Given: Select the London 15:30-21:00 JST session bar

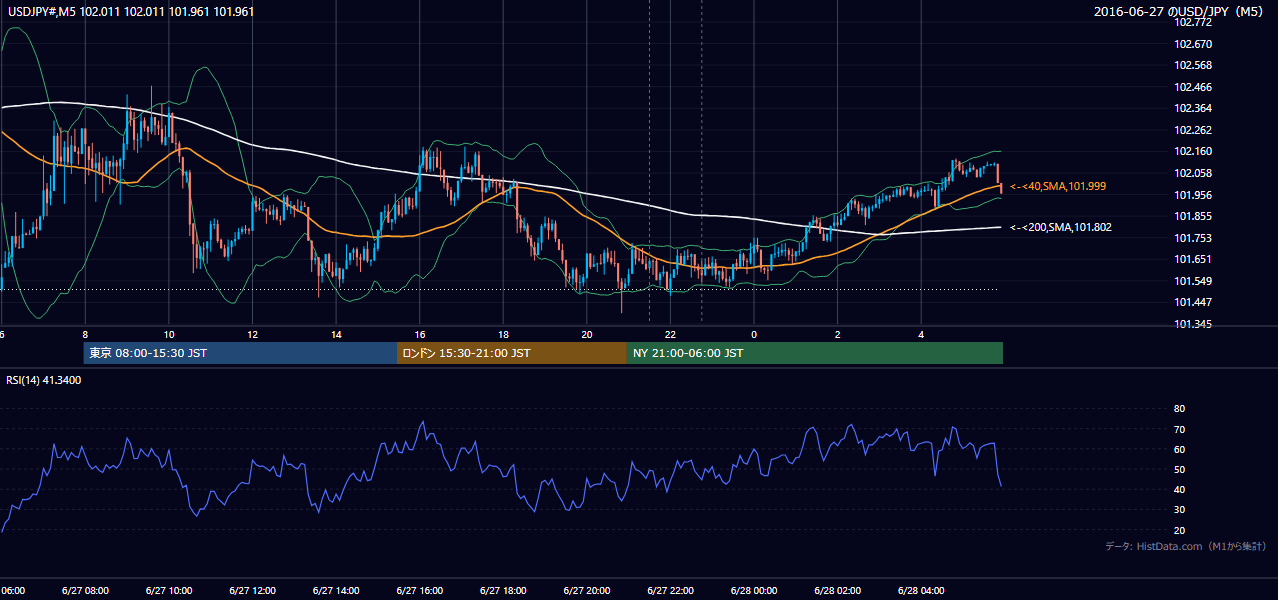Looking at the screenshot, I should coord(512,353).
